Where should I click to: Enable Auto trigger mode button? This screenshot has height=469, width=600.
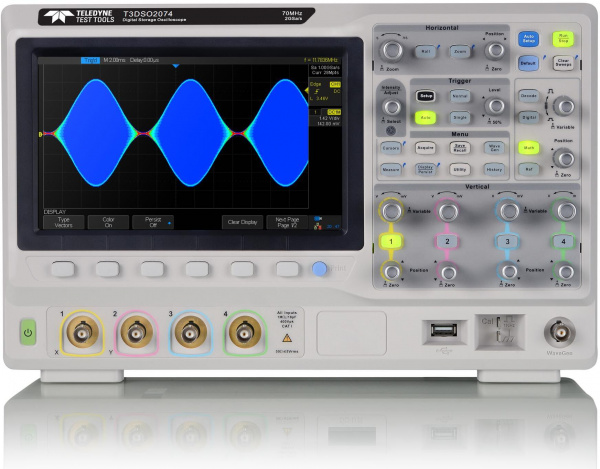(426, 117)
